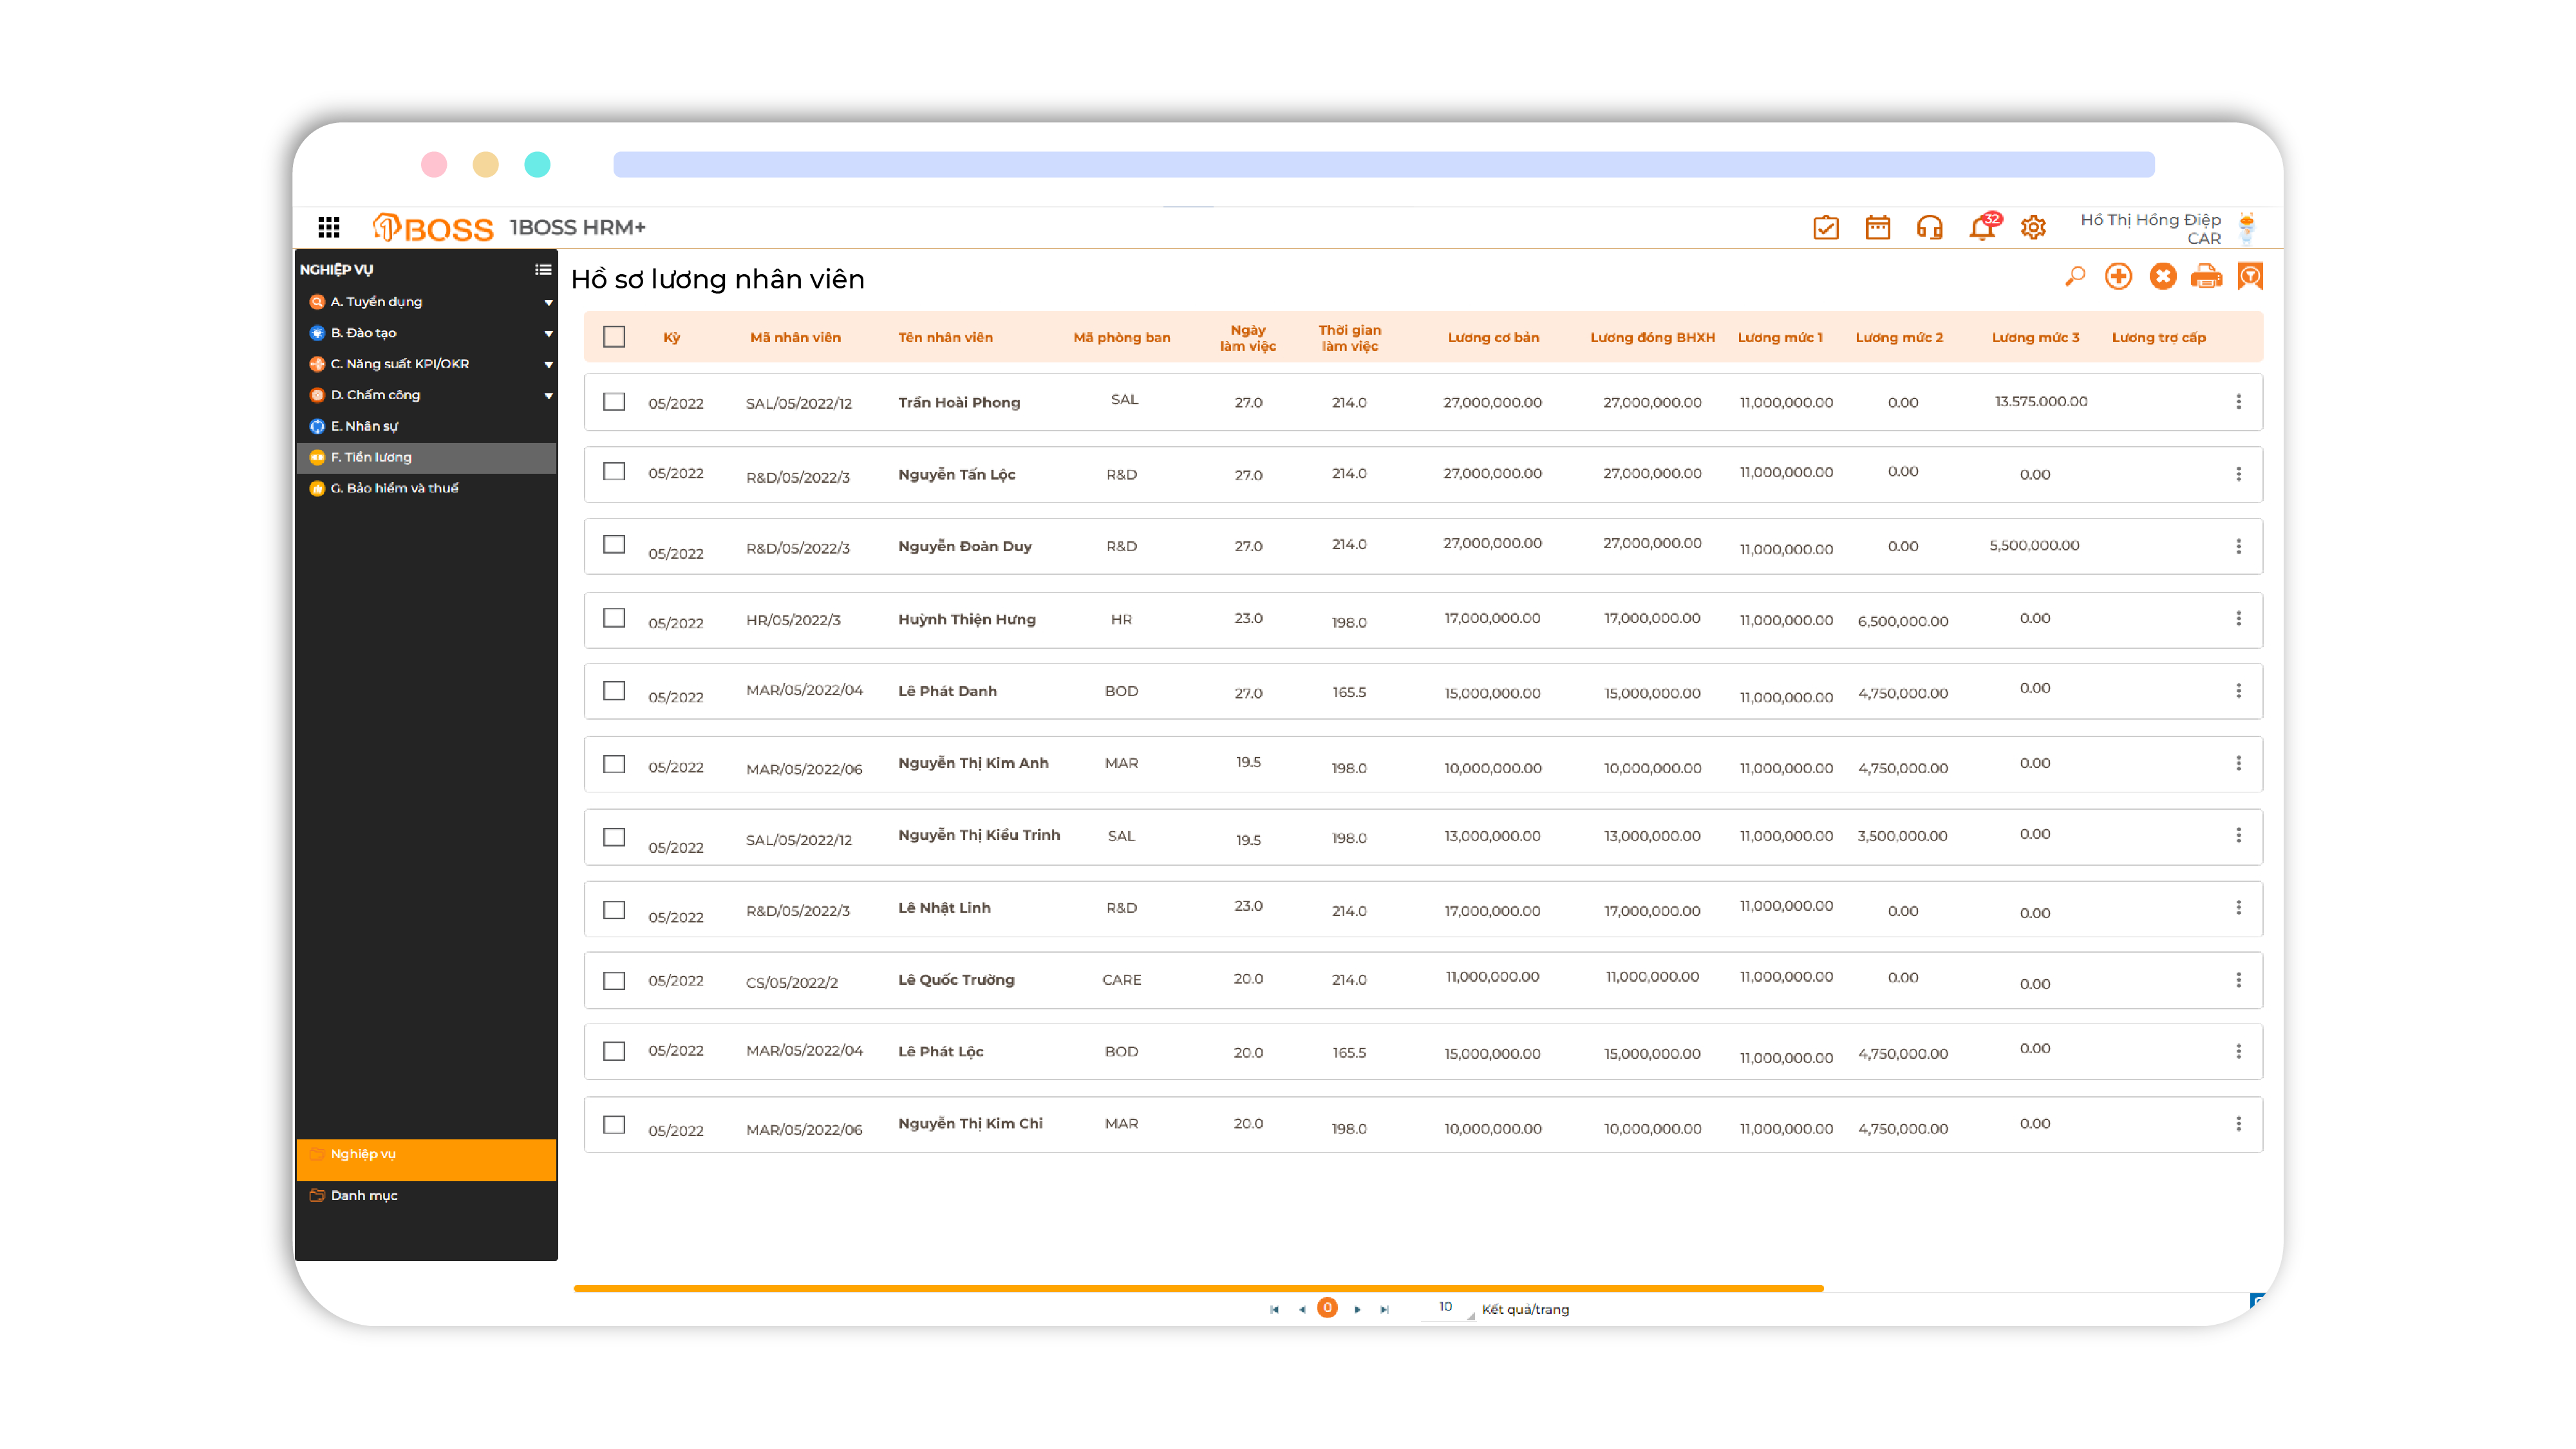Tick checkbox for Trần Hoài Phong row
The image size is (2576, 1449).
(x=614, y=401)
